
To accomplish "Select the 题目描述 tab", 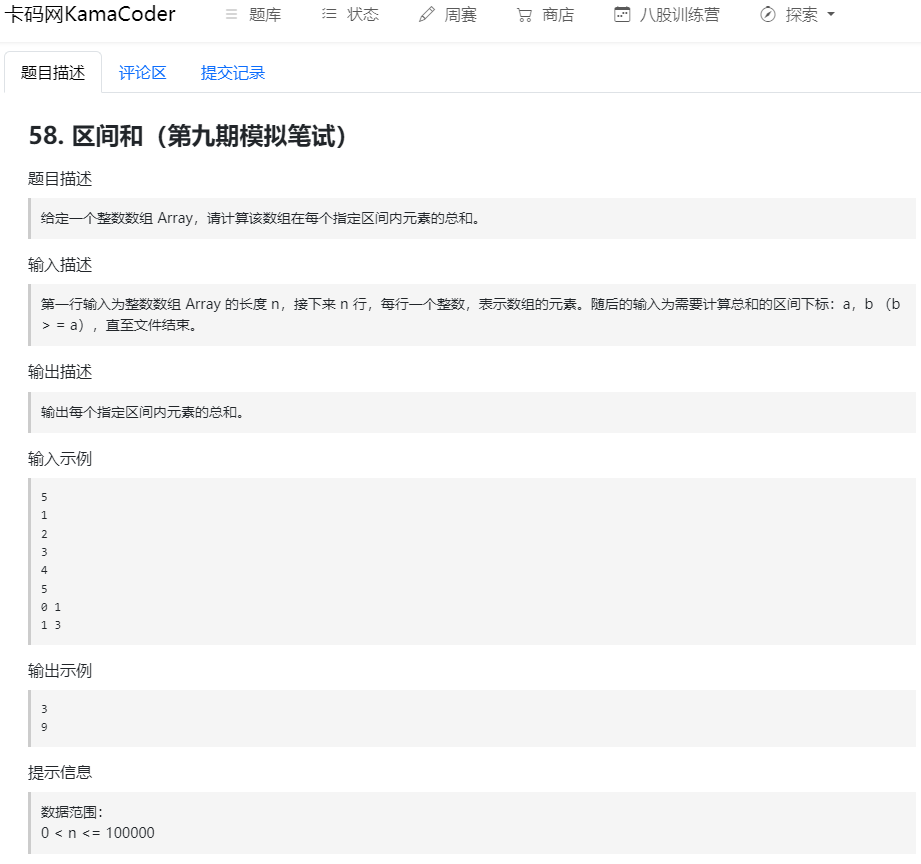I will pos(53,72).
